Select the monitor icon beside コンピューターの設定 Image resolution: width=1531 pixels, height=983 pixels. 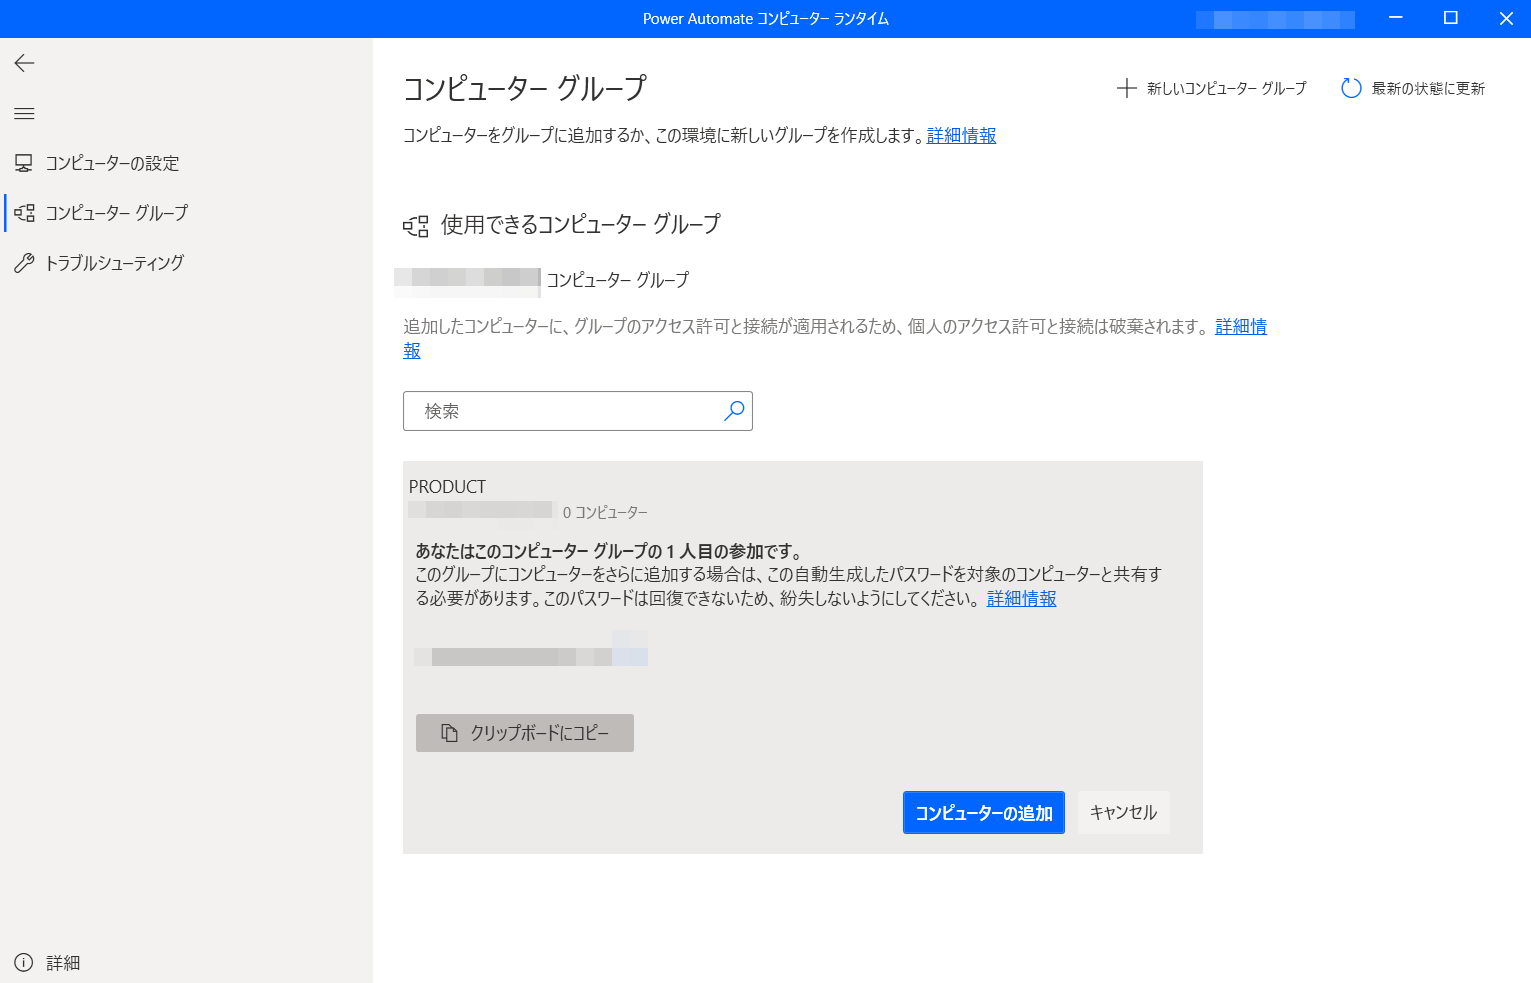pyautogui.click(x=24, y=162)
